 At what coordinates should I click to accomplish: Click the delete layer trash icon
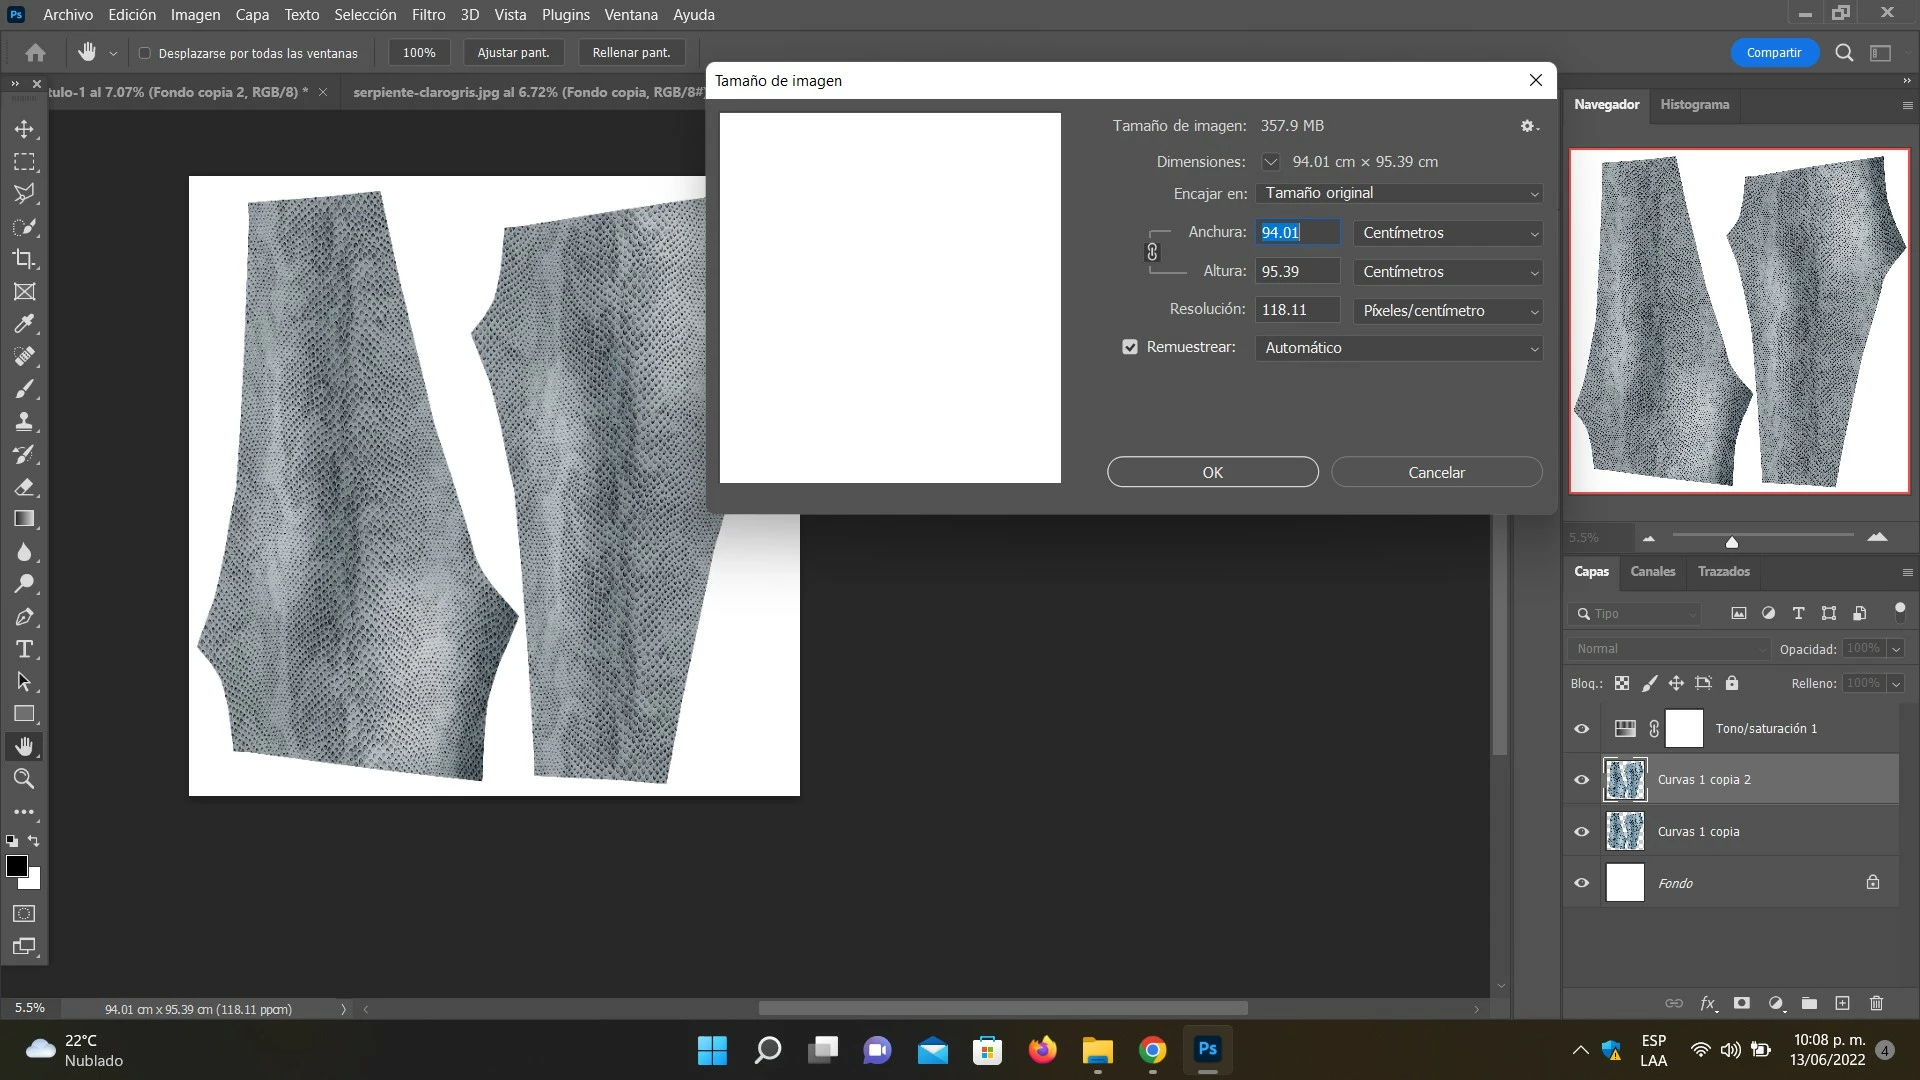pyautogui.click(x=1876, y=1003)
